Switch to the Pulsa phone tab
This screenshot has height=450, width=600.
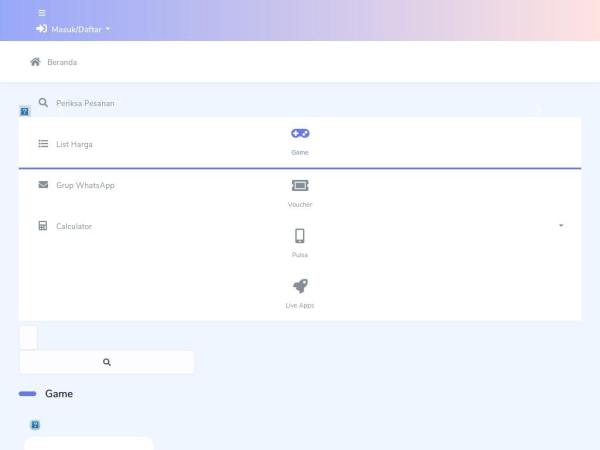tap(300, 244)
